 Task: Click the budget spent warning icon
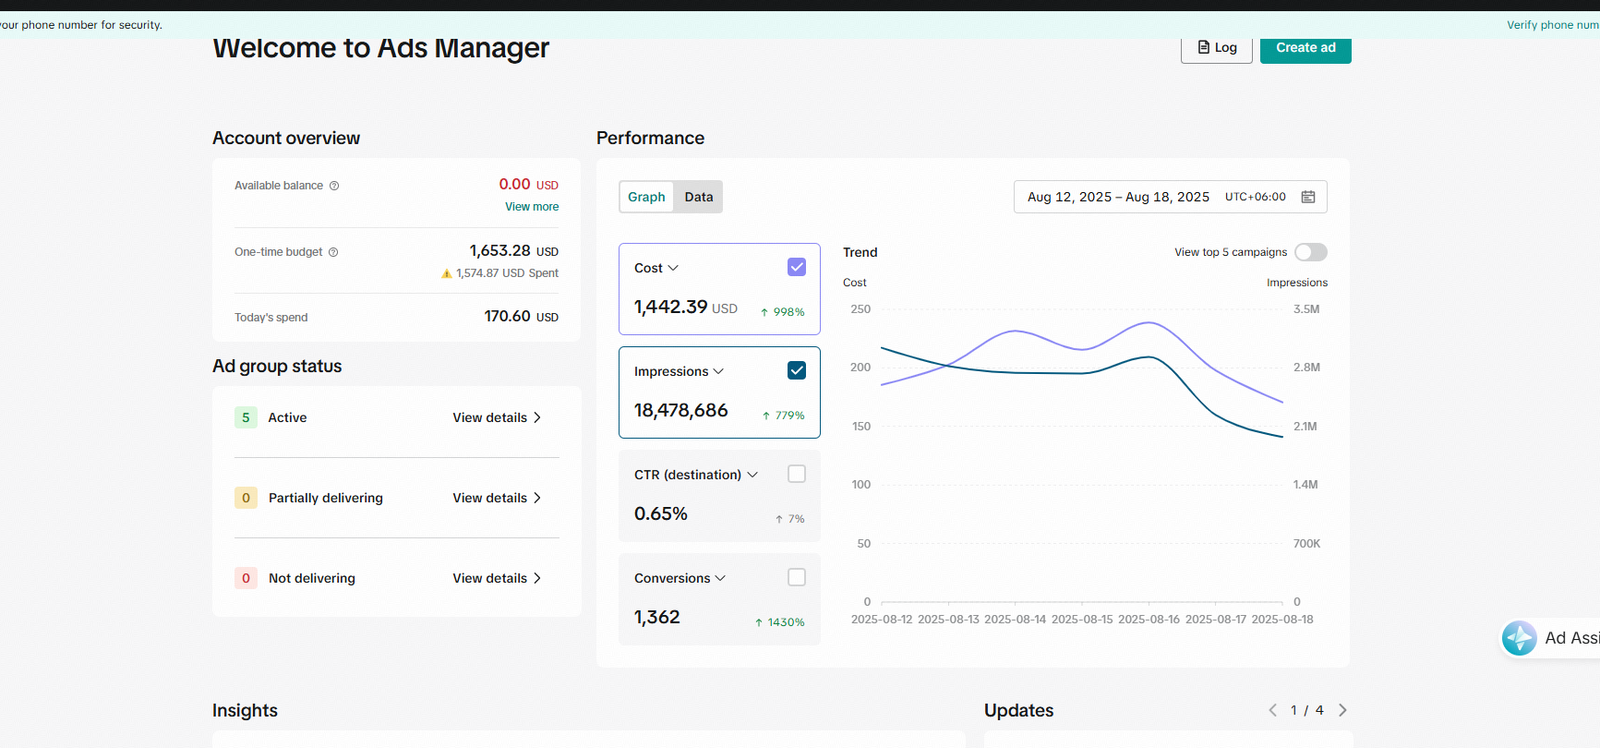(446, 273)
